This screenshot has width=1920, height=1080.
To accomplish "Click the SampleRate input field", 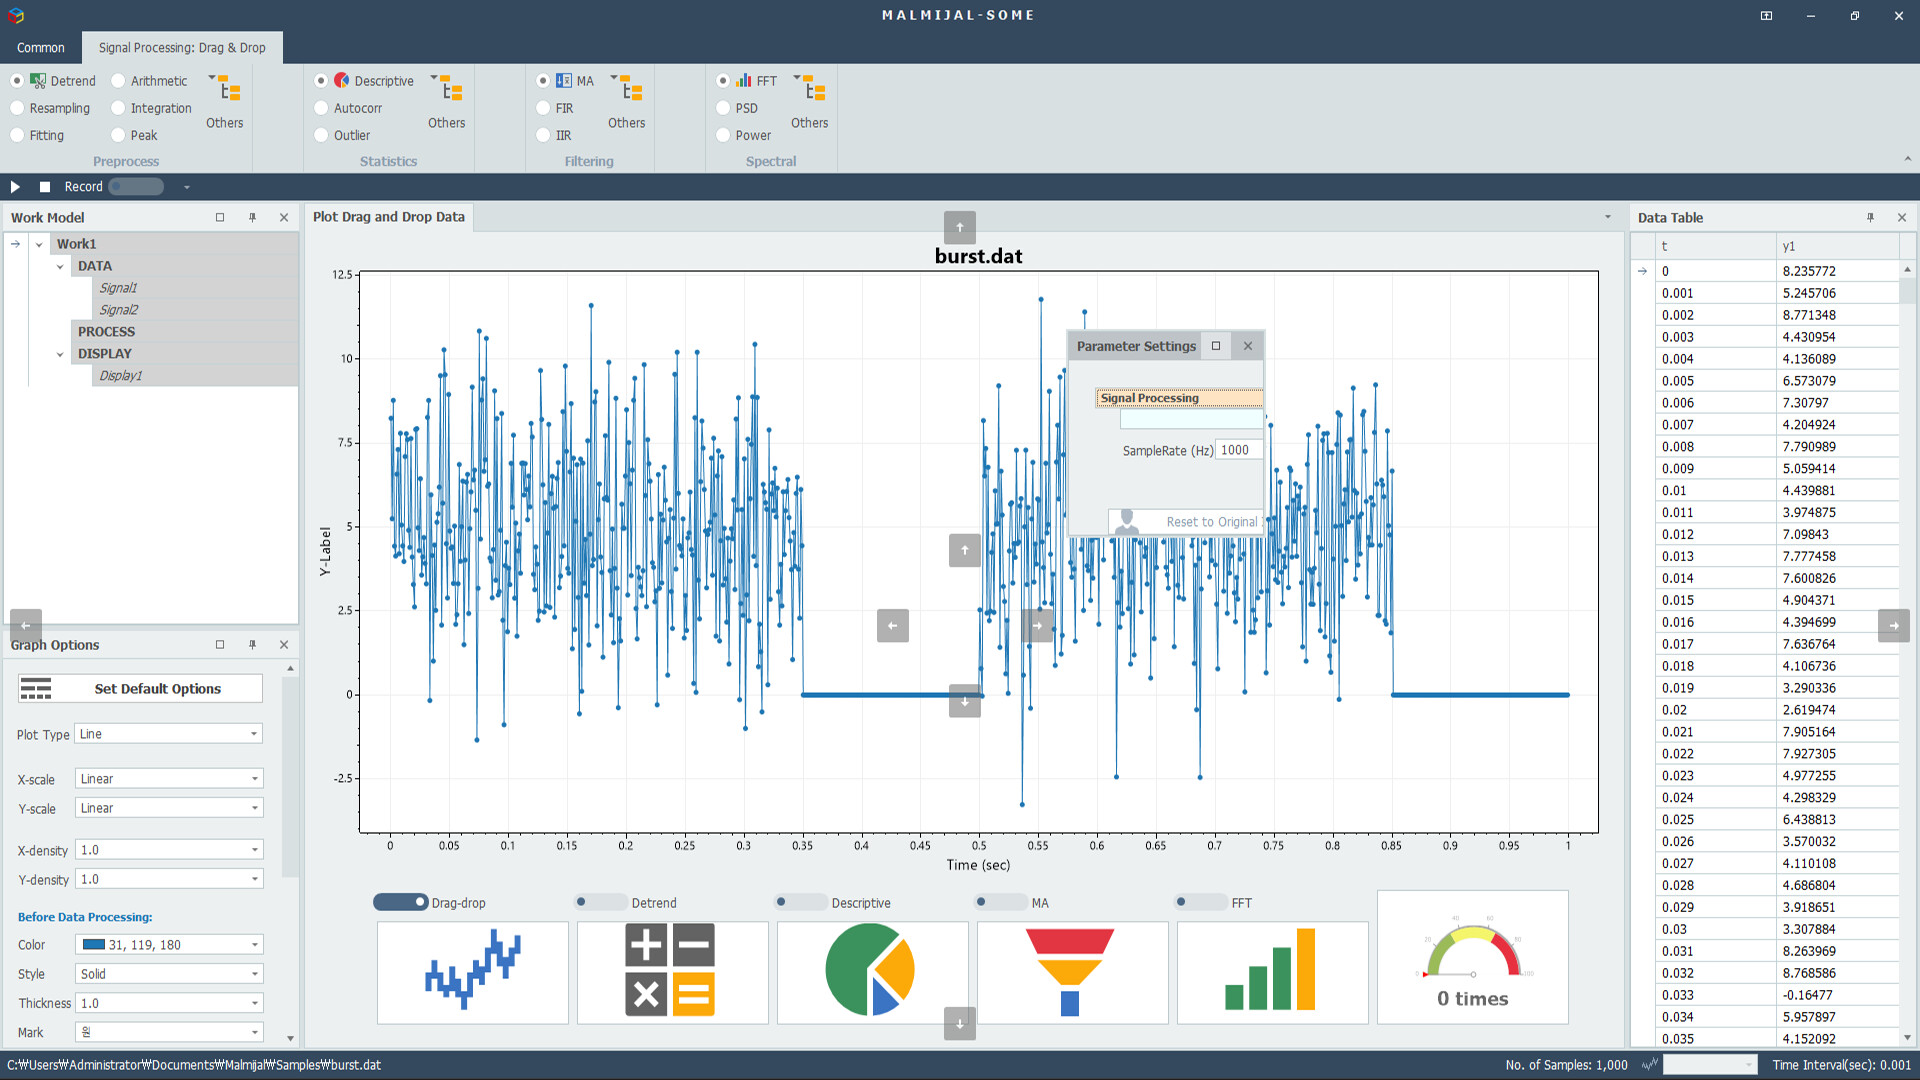I will point(1238,449).
